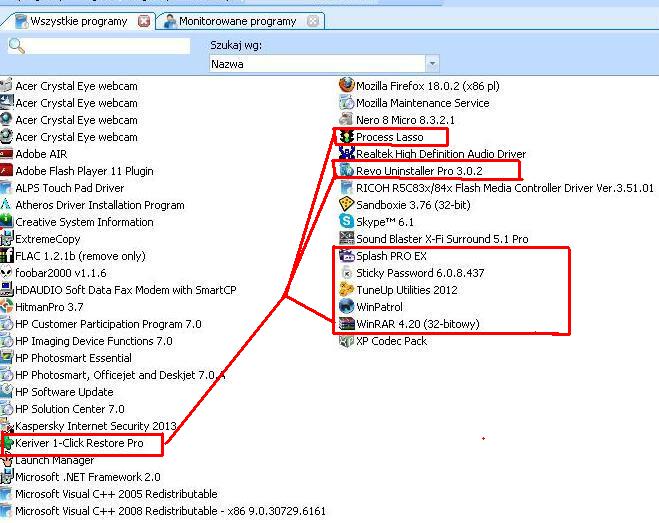The image size is (659, 523).
Task: Select the Splash PRO EX icon
Action: click(x=346, y=256)
